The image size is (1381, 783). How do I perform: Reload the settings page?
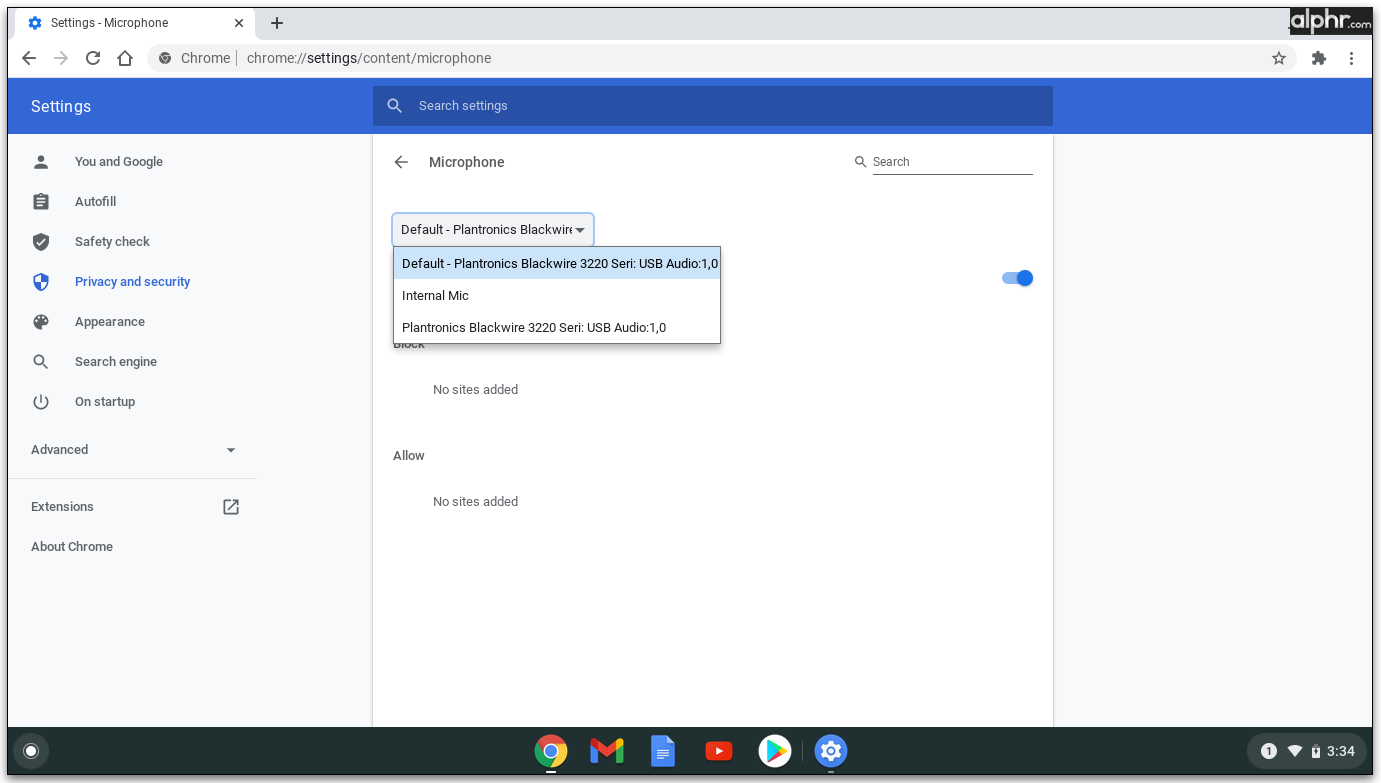pyautogui.click(x=93, y=58)
